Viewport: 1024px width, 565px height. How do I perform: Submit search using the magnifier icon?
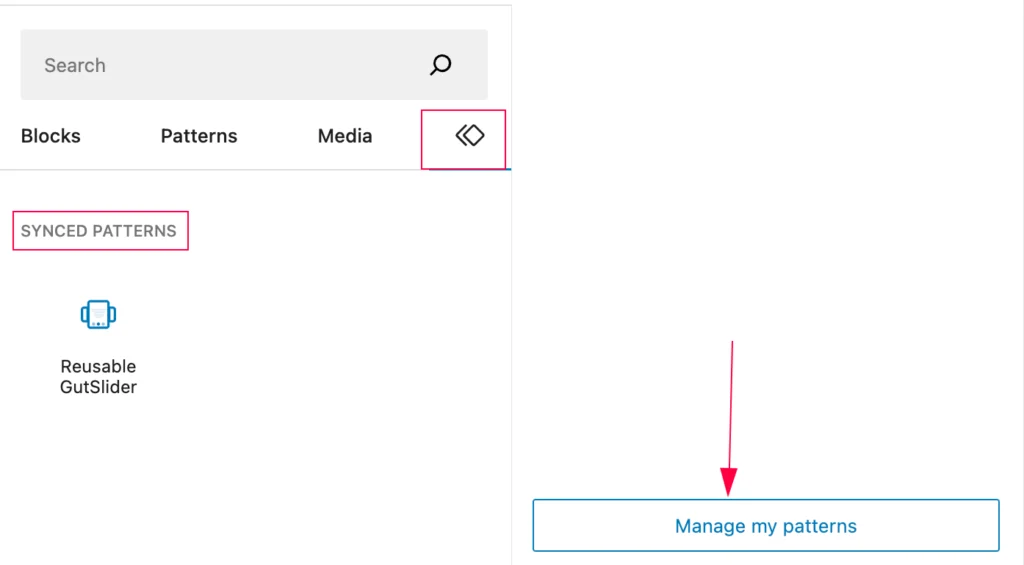440,65
